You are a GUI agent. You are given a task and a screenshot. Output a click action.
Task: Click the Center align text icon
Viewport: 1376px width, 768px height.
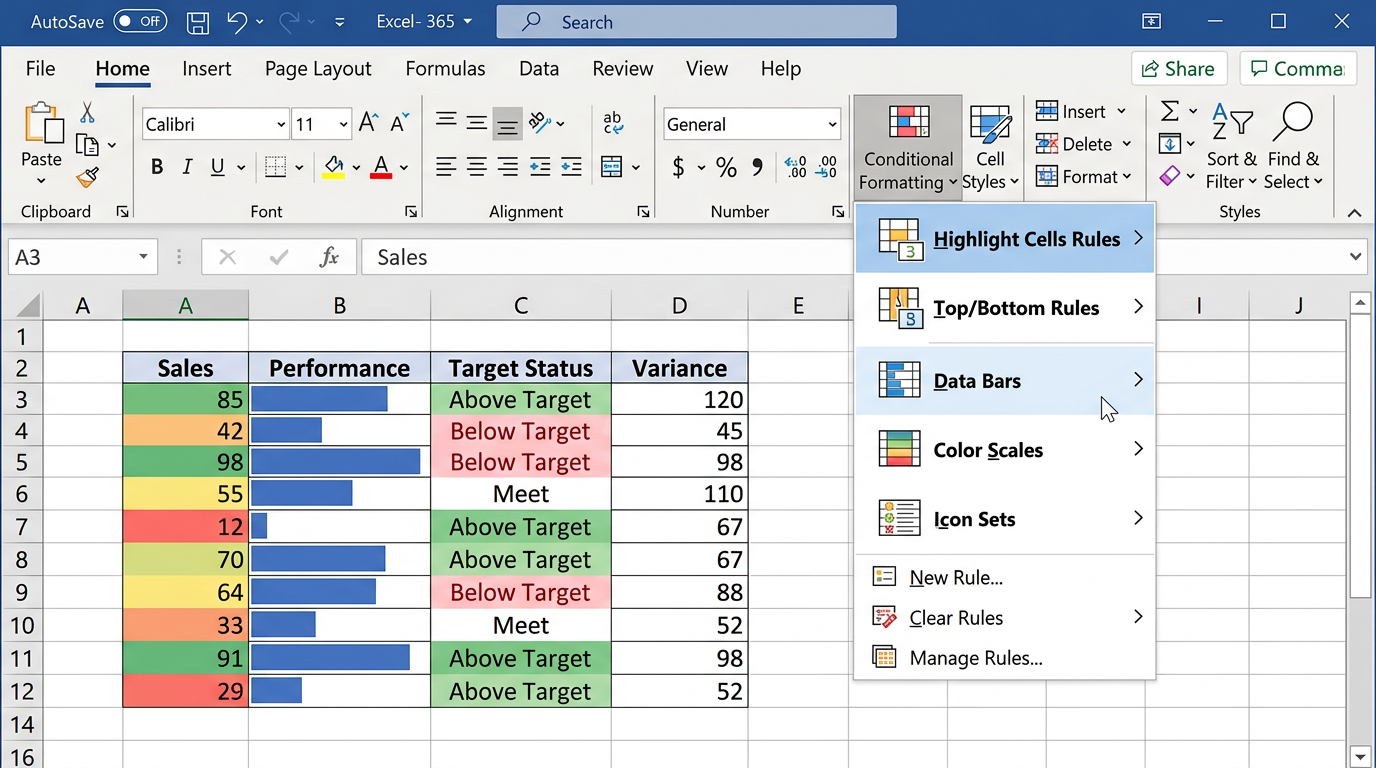click(477, 167)
